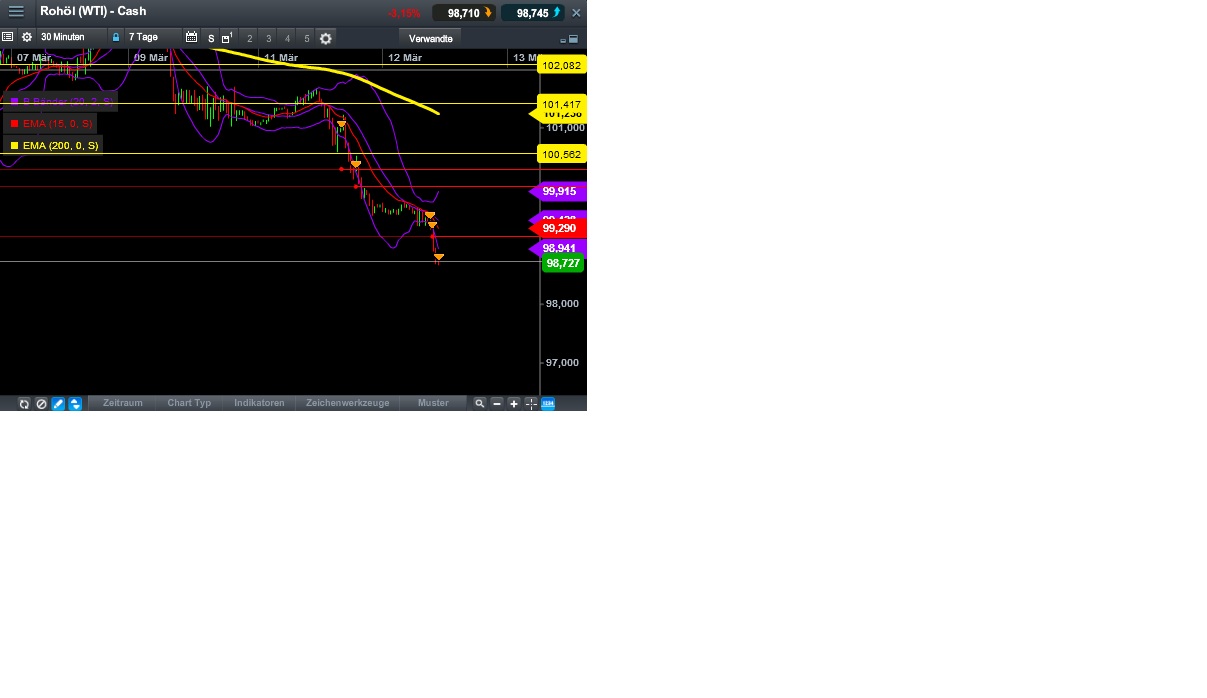Click the chart layout list icon top-left
Viewport: 1207px width, 698px height.
(x=8, y=37)
